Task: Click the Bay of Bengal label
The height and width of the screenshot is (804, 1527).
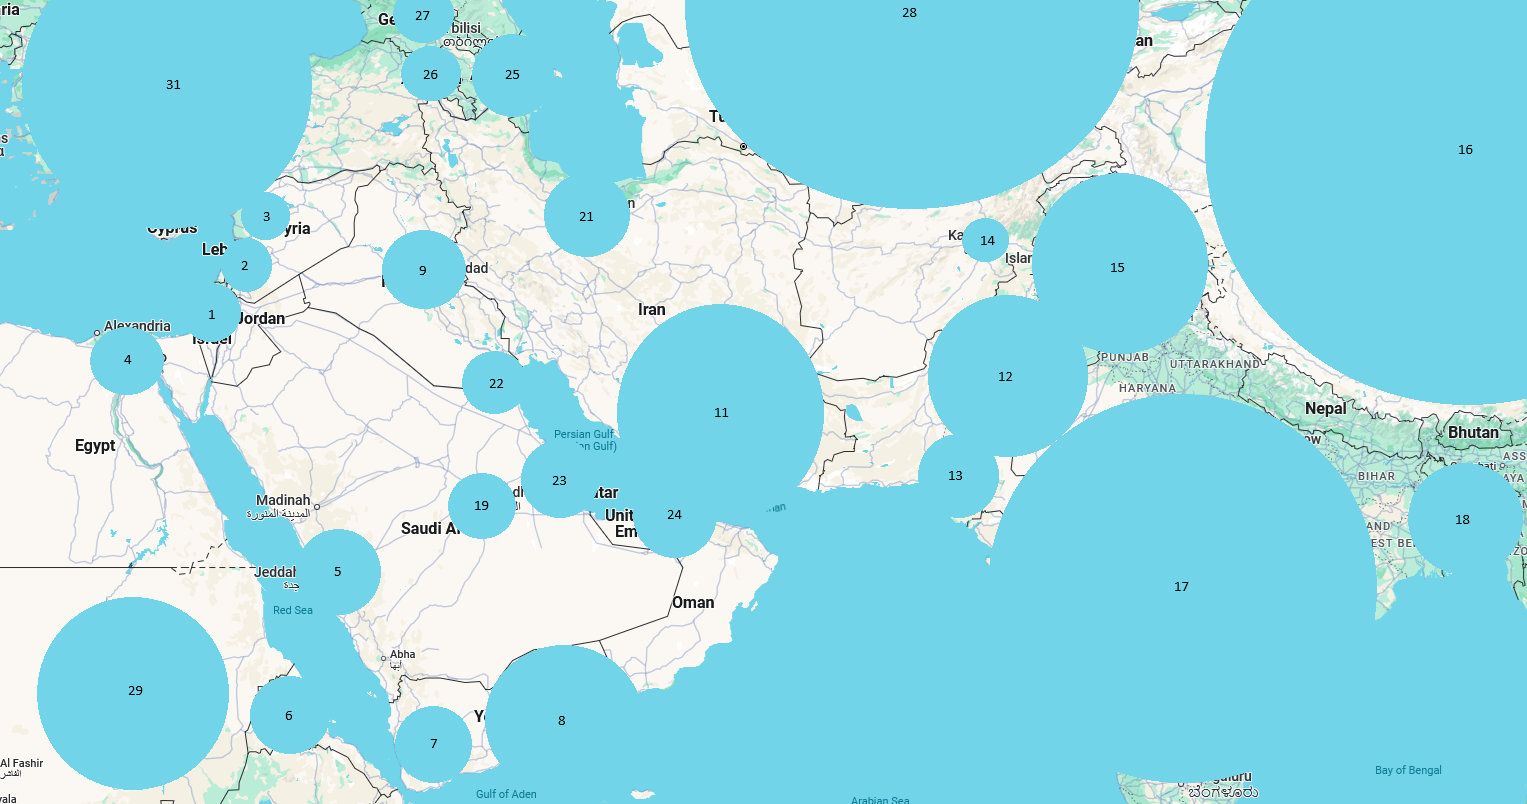Action: tap(1409, 770)
